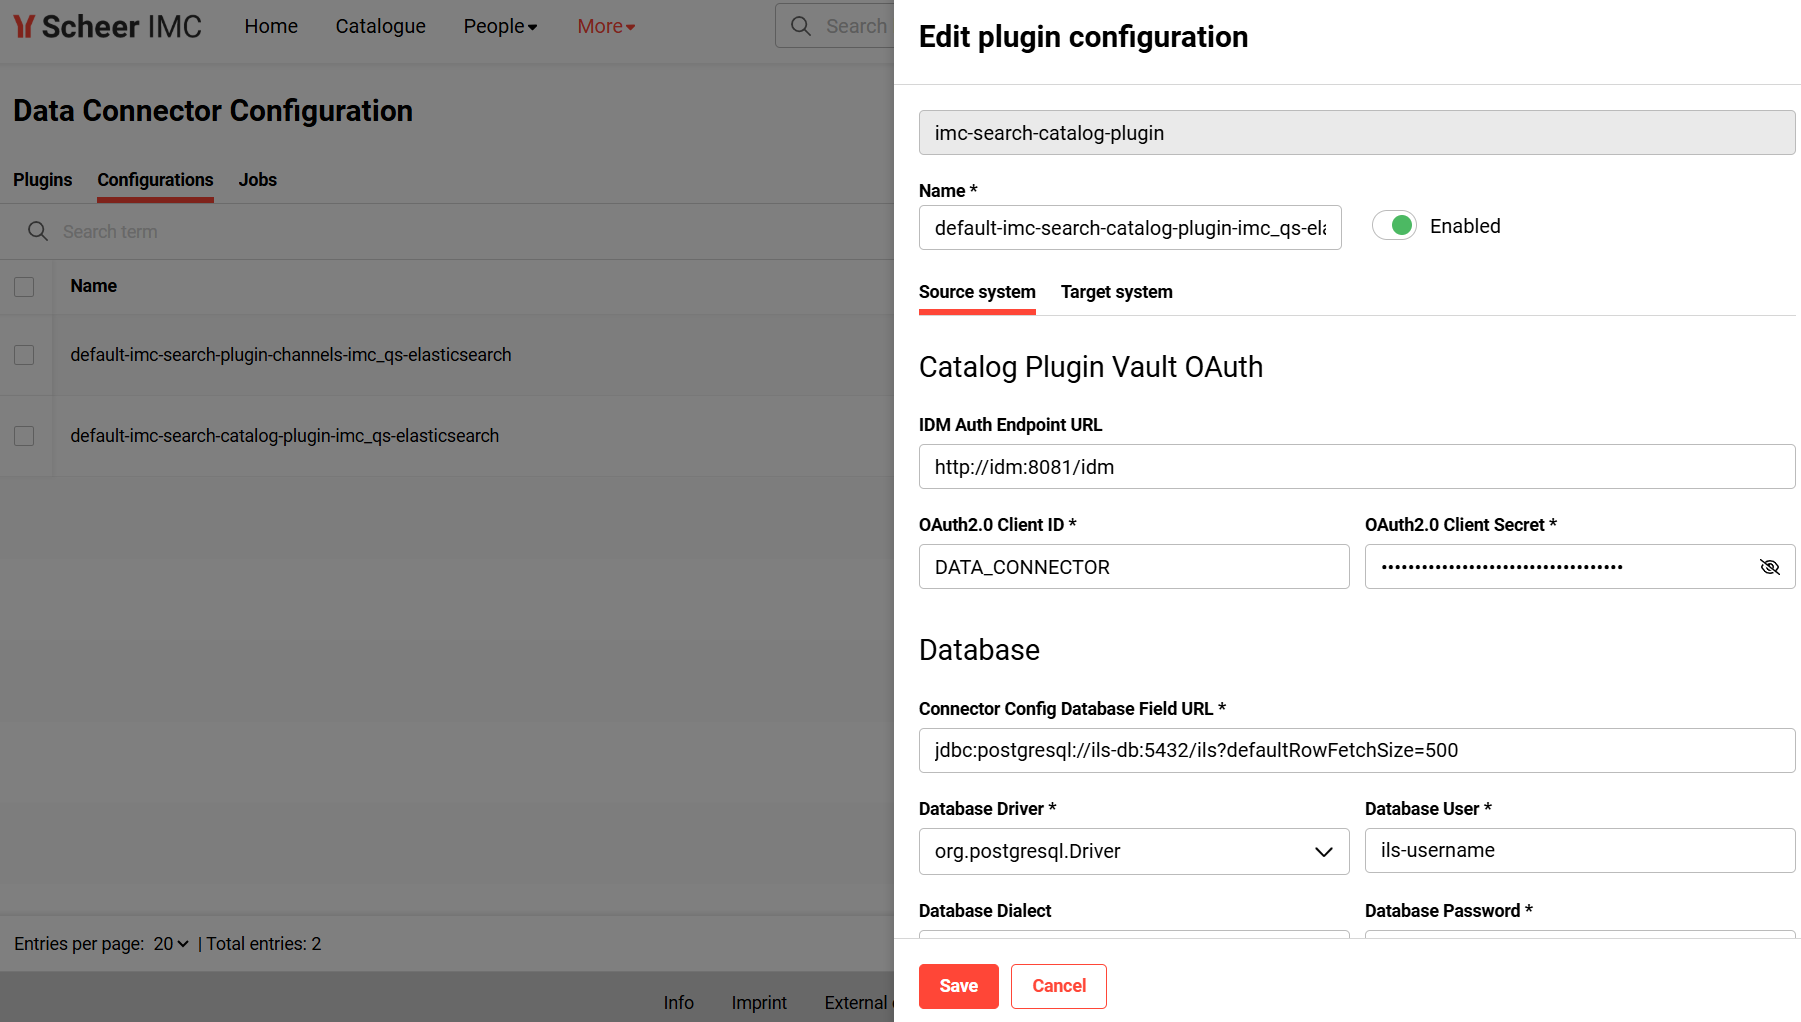Save the plugin configuration
1801x1022 pixels.
pyautogui.click(x=958, y=986)
